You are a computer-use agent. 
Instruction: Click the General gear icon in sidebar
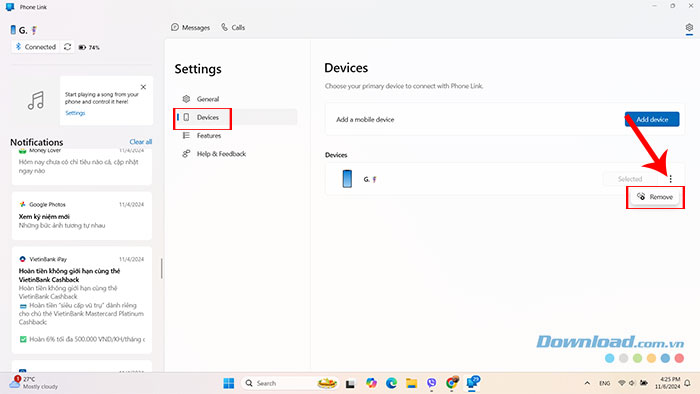[186, 99]
